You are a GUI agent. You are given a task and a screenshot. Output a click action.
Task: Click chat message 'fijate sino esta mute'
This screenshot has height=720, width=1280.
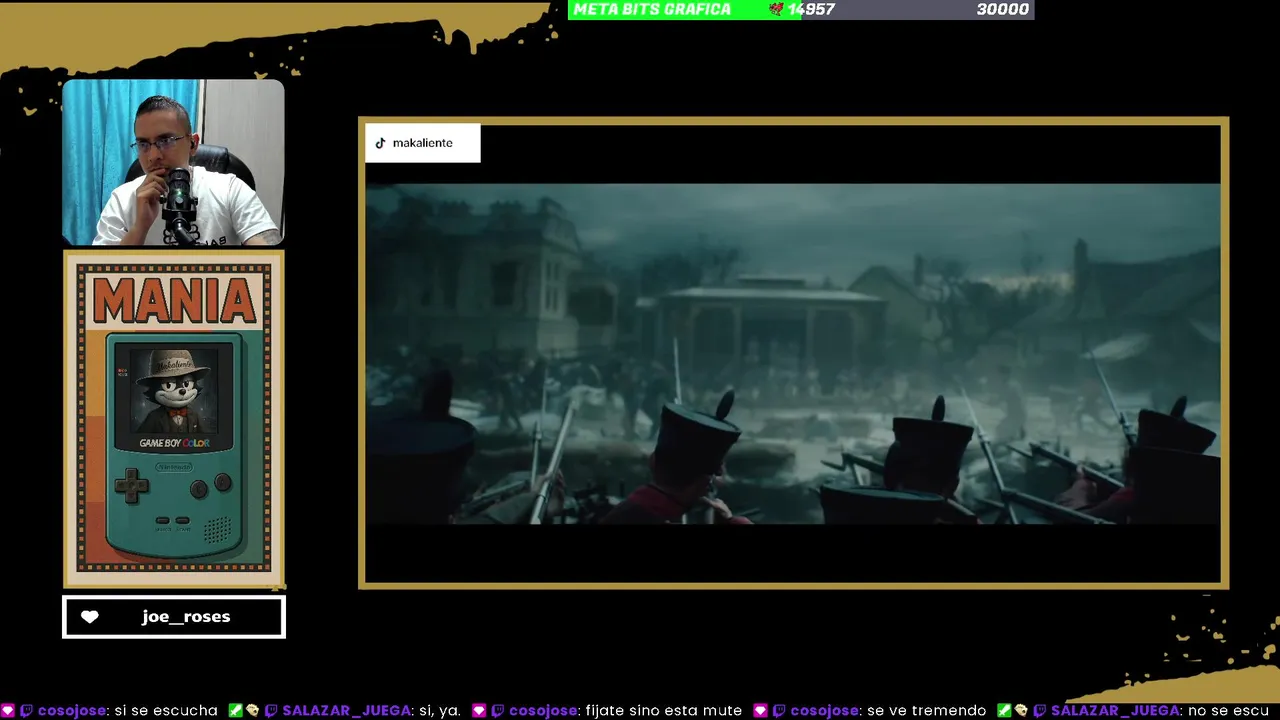pyautogui.click(x=664, y=710)
